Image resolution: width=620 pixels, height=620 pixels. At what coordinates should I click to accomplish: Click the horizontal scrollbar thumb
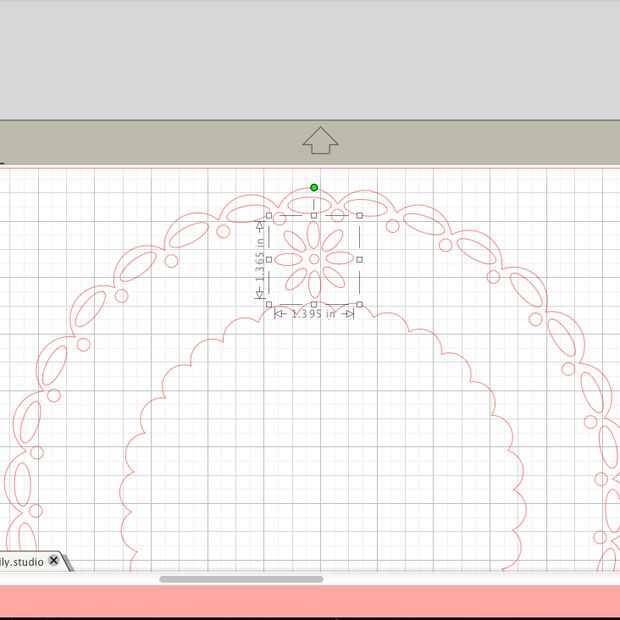tap(241, 579)
